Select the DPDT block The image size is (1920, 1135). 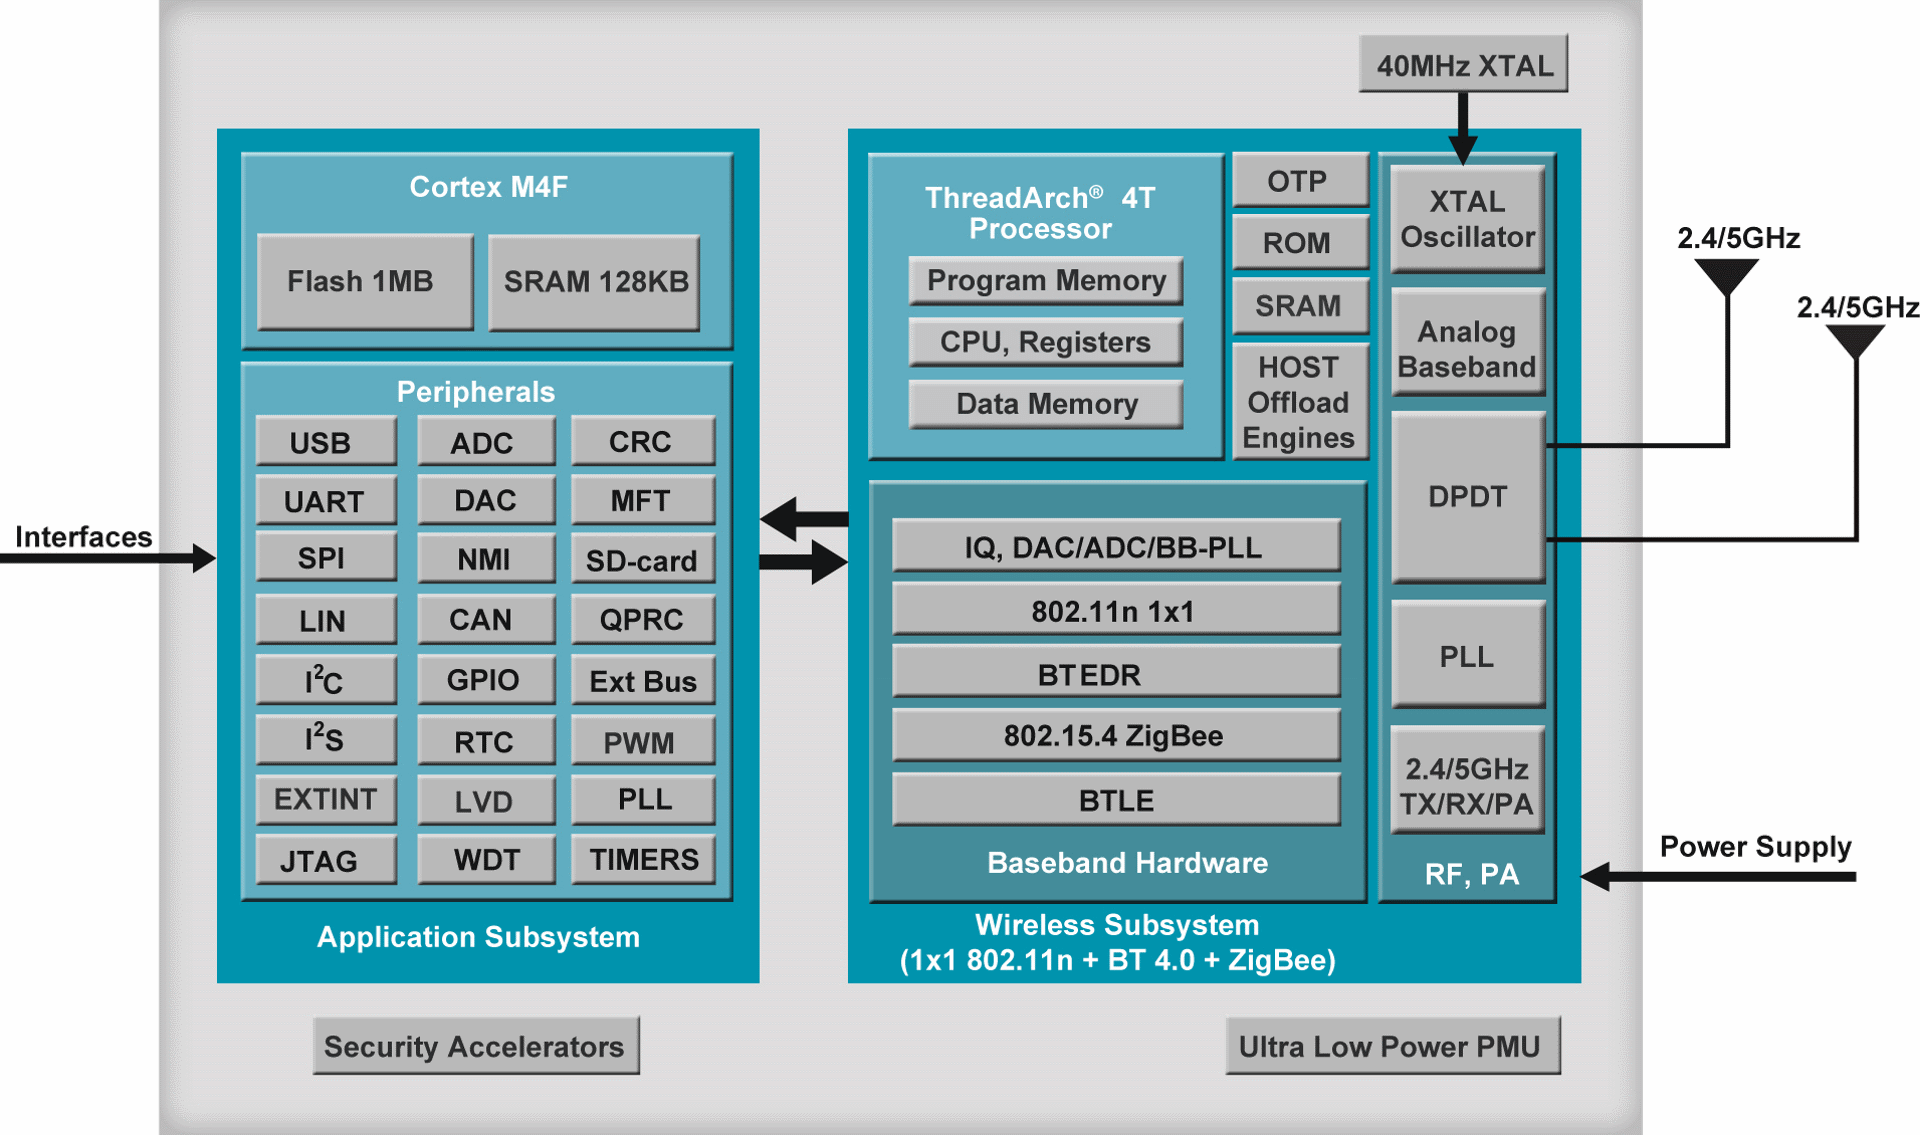tap(1468, 497)
